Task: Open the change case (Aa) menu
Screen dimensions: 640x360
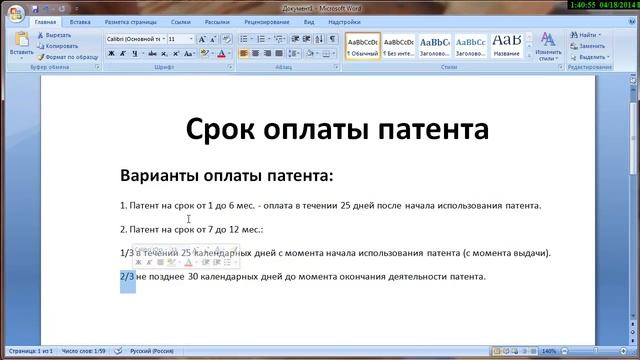Action: point(188,53)
